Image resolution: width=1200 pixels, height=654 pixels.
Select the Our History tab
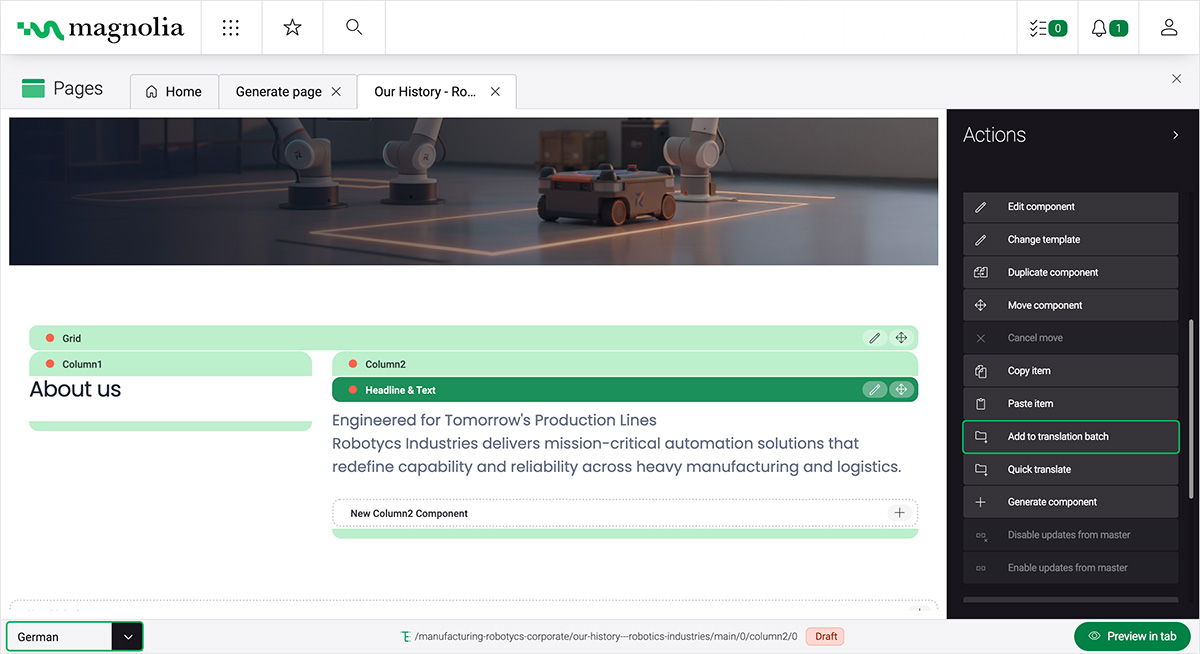click(424, 92)
